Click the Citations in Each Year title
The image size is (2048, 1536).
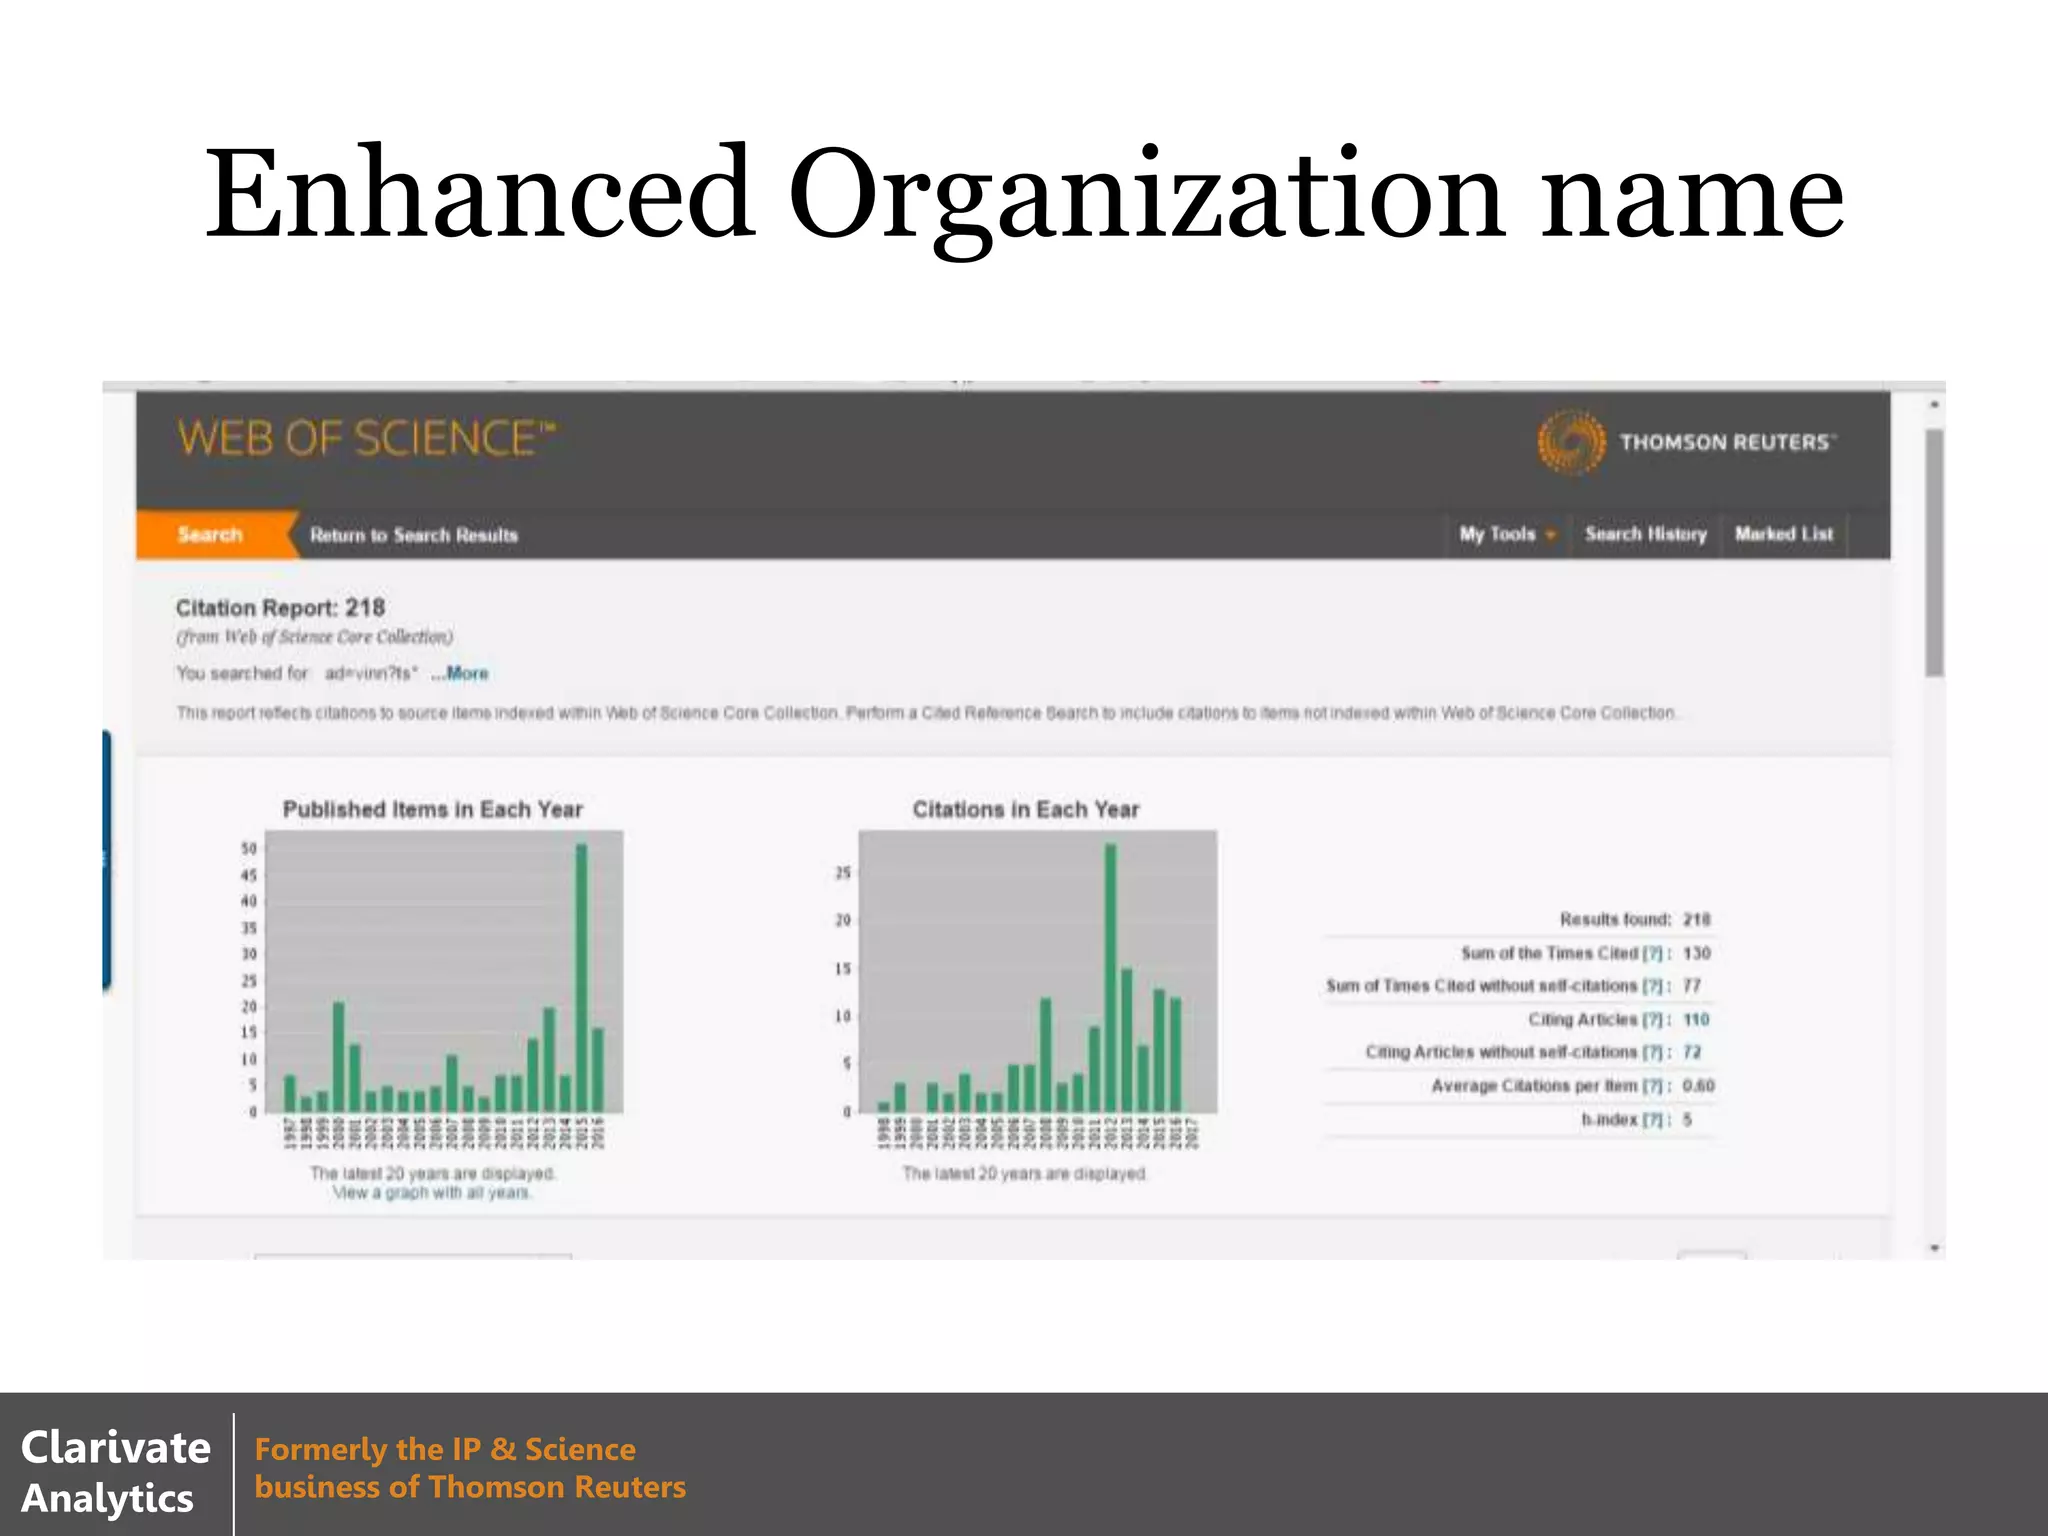[x=1025, y=809]
